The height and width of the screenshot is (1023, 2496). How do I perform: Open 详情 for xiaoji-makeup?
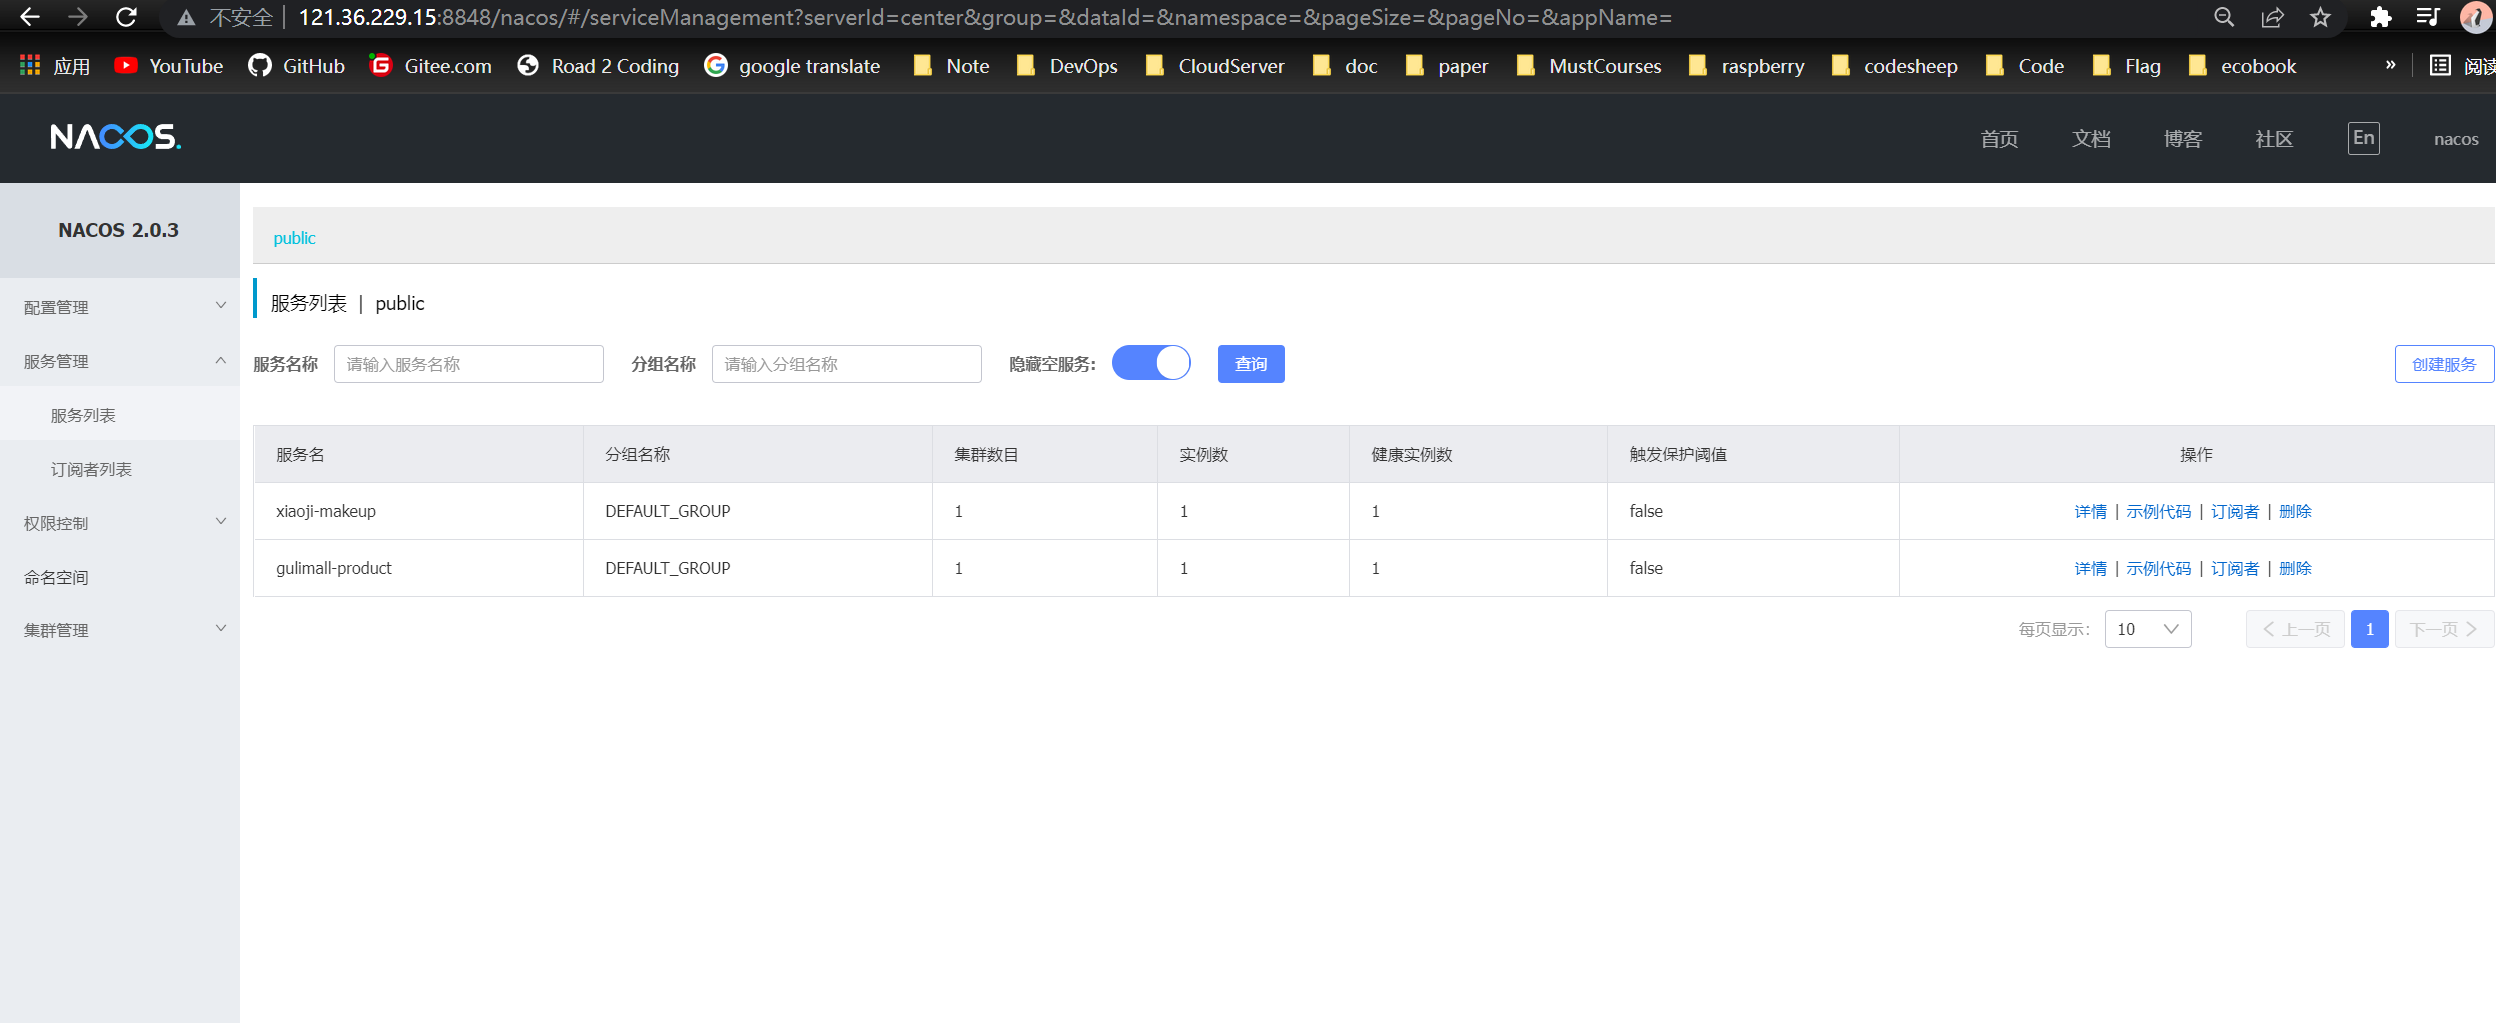tap(2091, 511)
